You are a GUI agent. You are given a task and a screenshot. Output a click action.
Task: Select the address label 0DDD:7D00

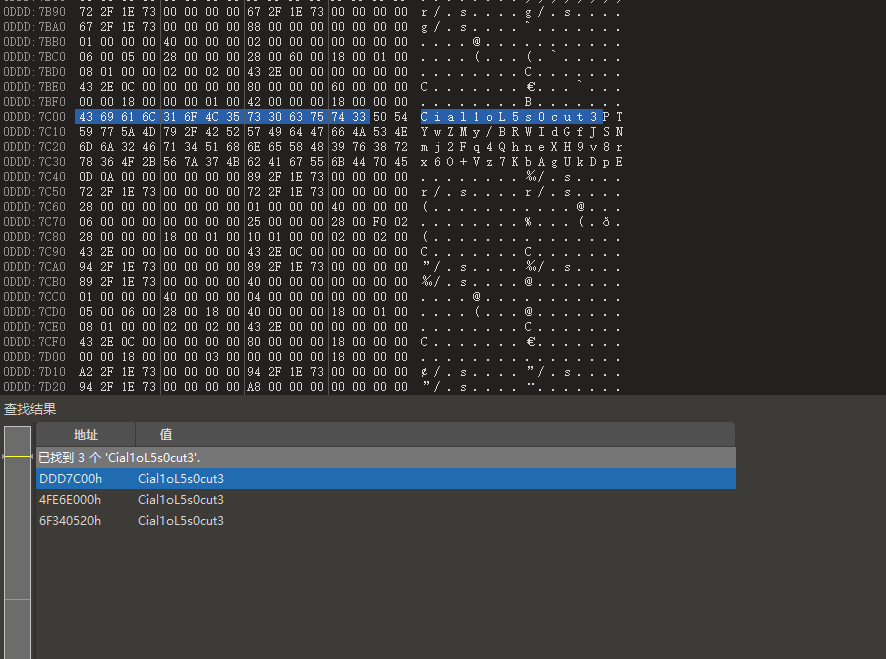point(35,357)
